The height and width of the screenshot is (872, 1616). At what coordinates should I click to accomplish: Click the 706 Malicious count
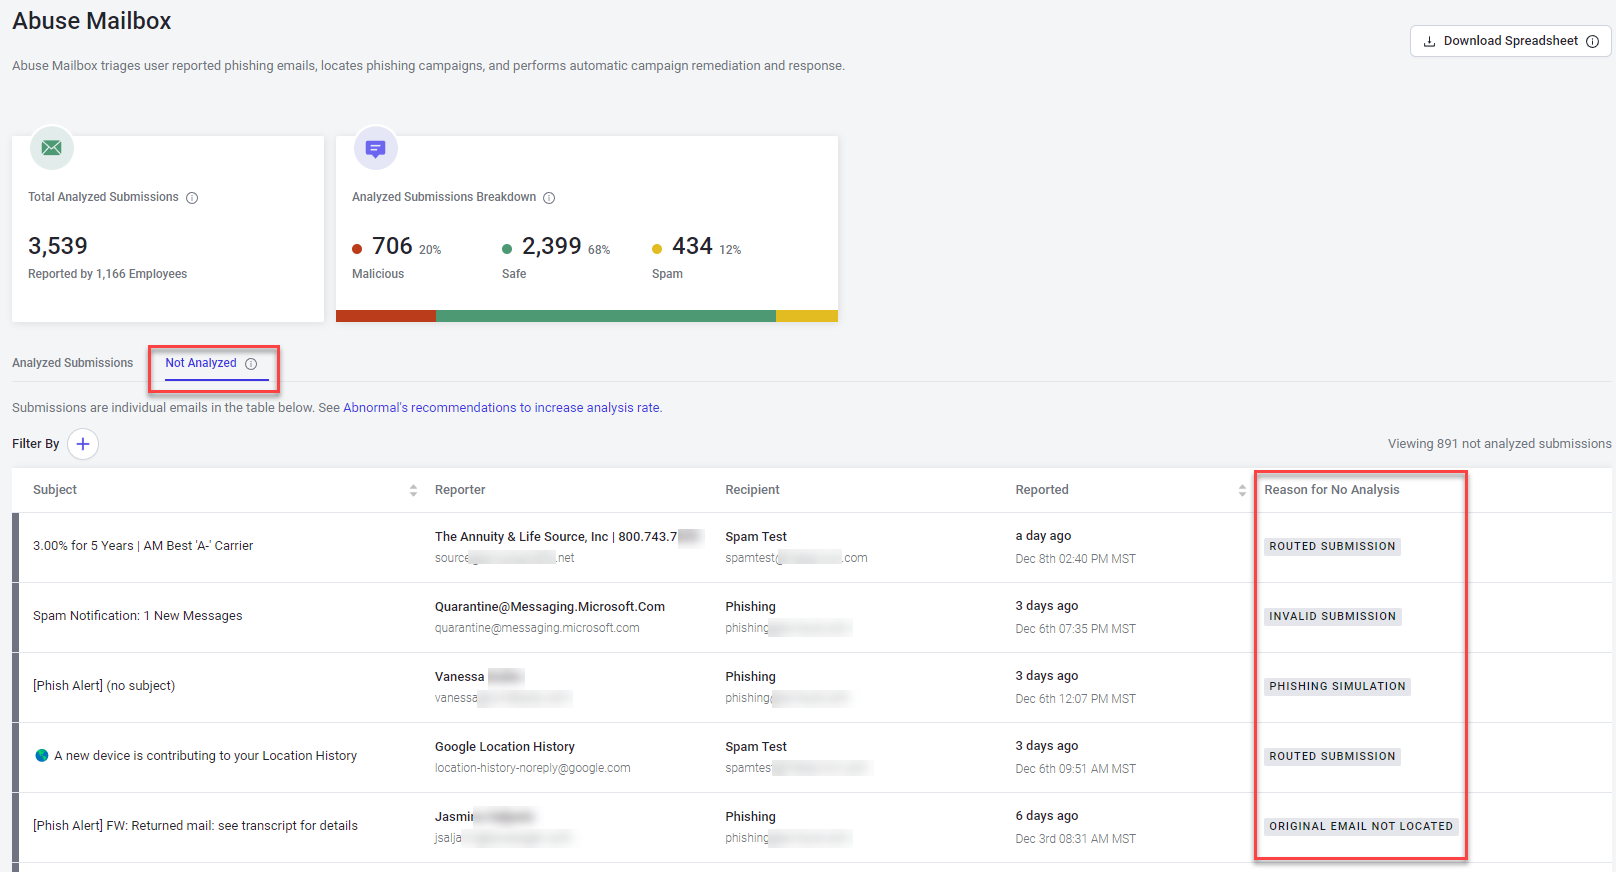tap(392, 246)
